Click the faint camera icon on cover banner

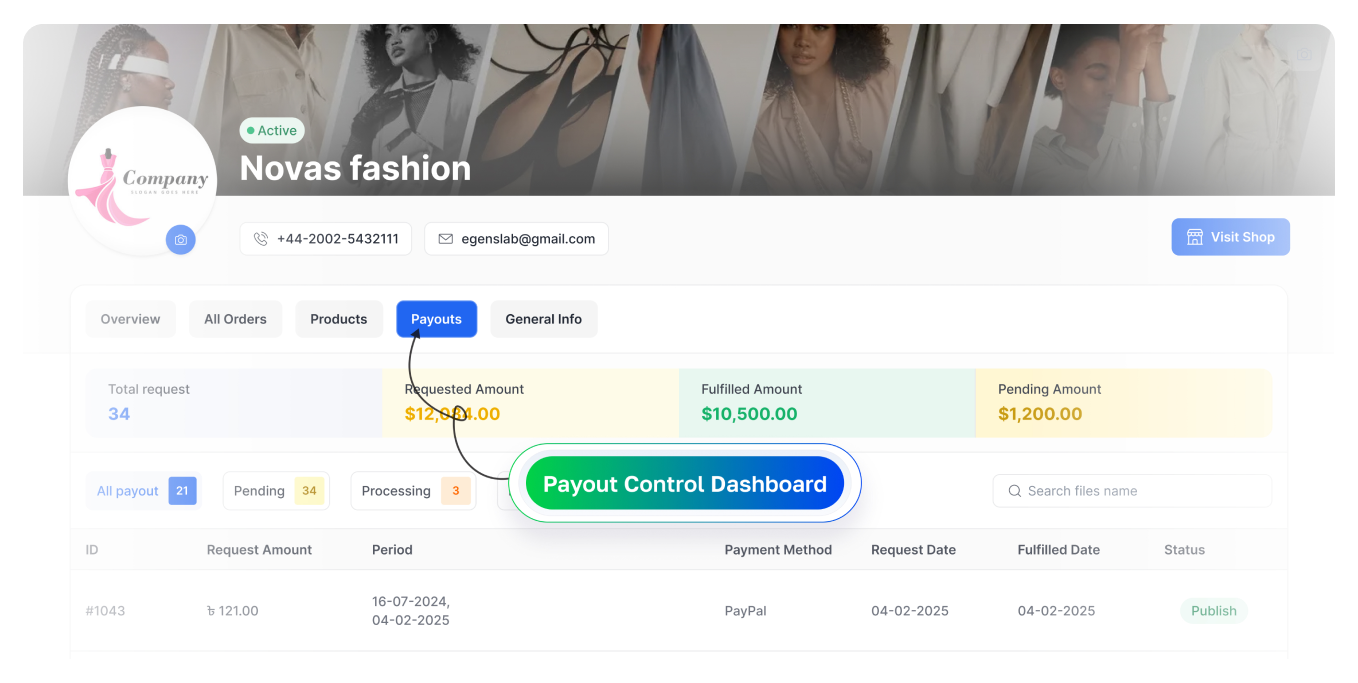[1303, 54]
